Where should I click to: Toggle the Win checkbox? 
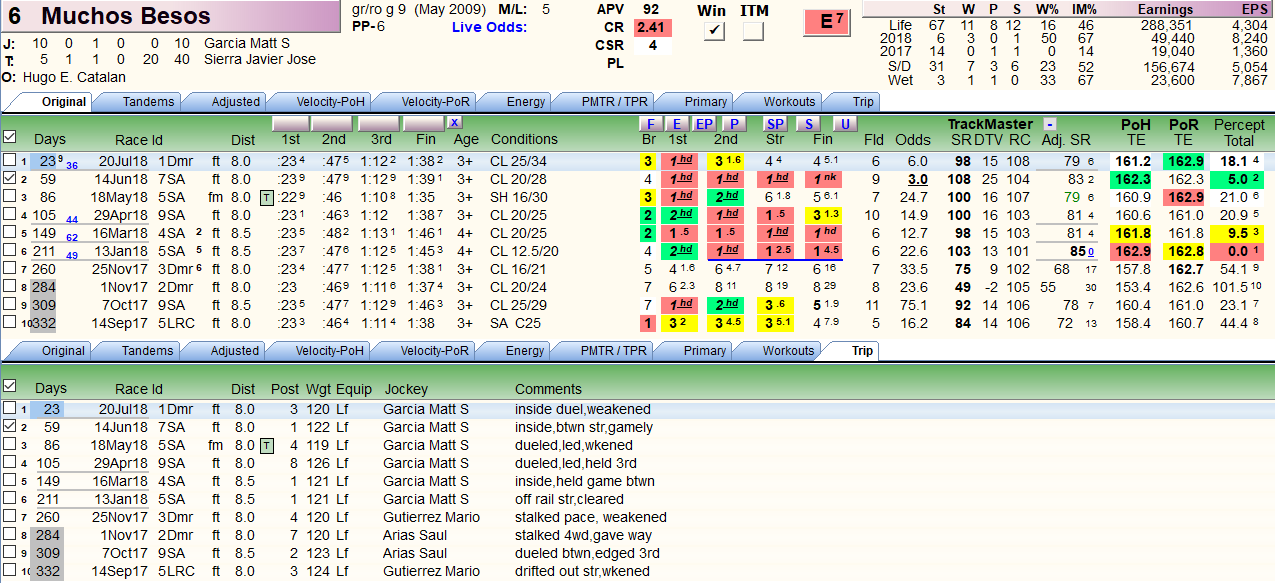715,32
